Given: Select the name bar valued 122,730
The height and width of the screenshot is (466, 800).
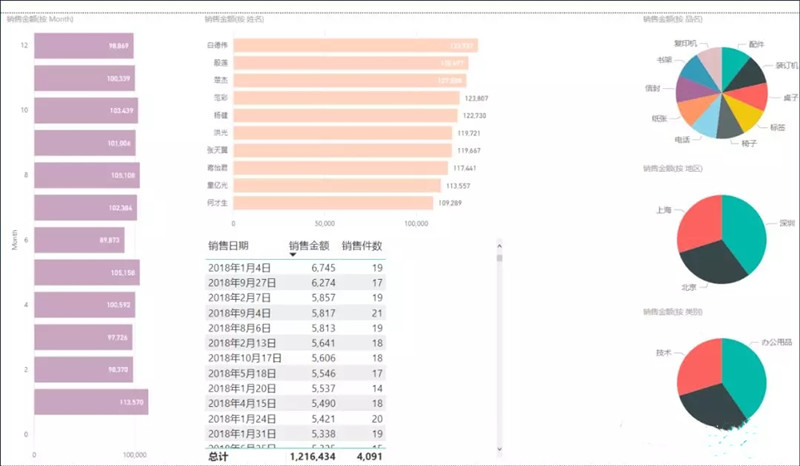Looking at the screenshot, I should click(345, 115).
